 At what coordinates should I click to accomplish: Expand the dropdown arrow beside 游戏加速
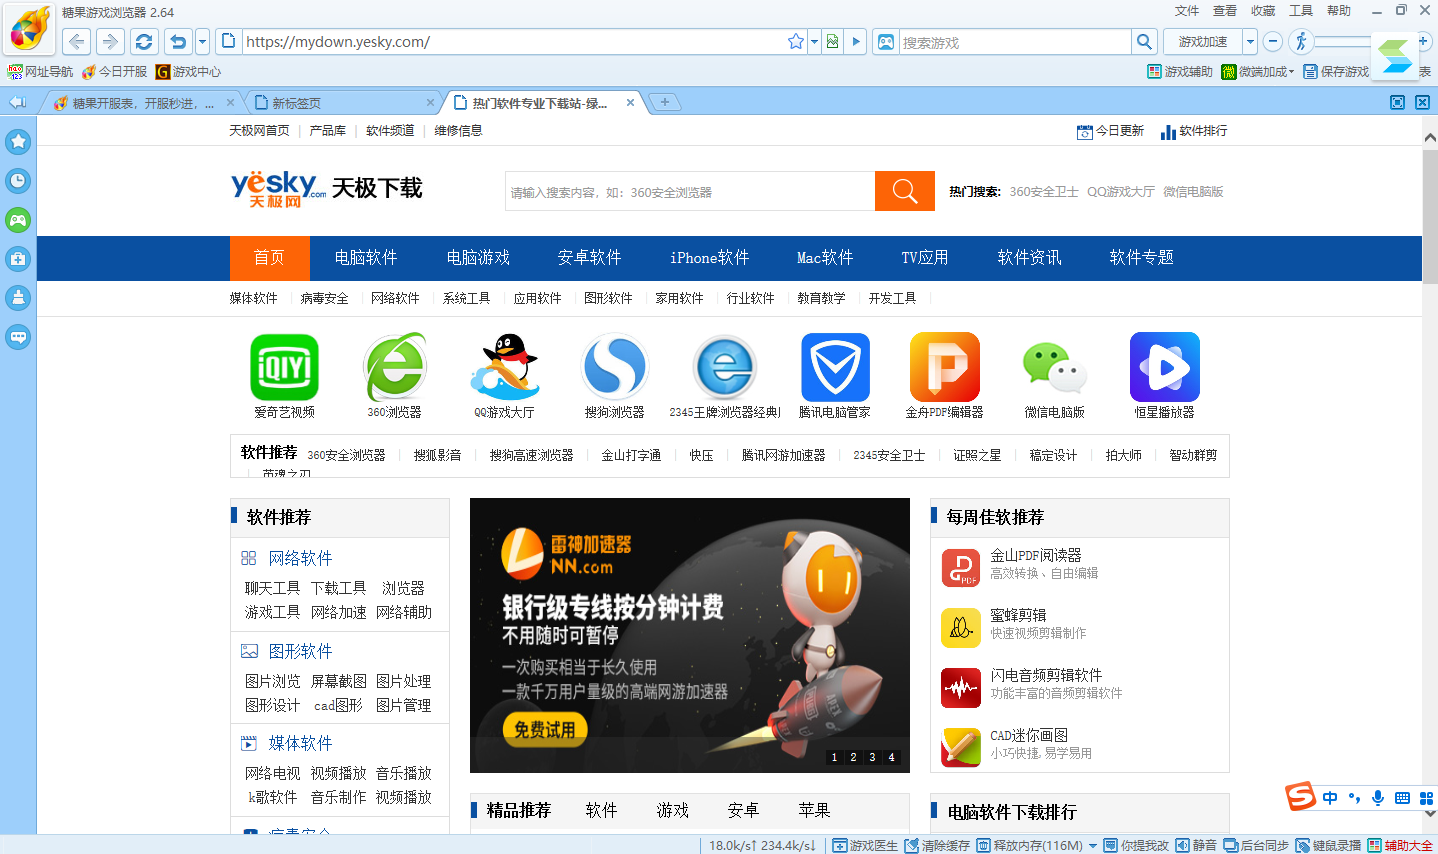1250,42
